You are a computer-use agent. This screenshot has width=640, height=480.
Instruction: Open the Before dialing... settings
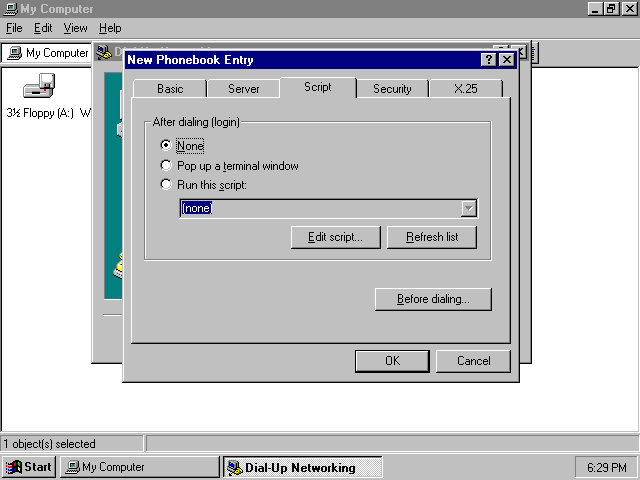433,299
